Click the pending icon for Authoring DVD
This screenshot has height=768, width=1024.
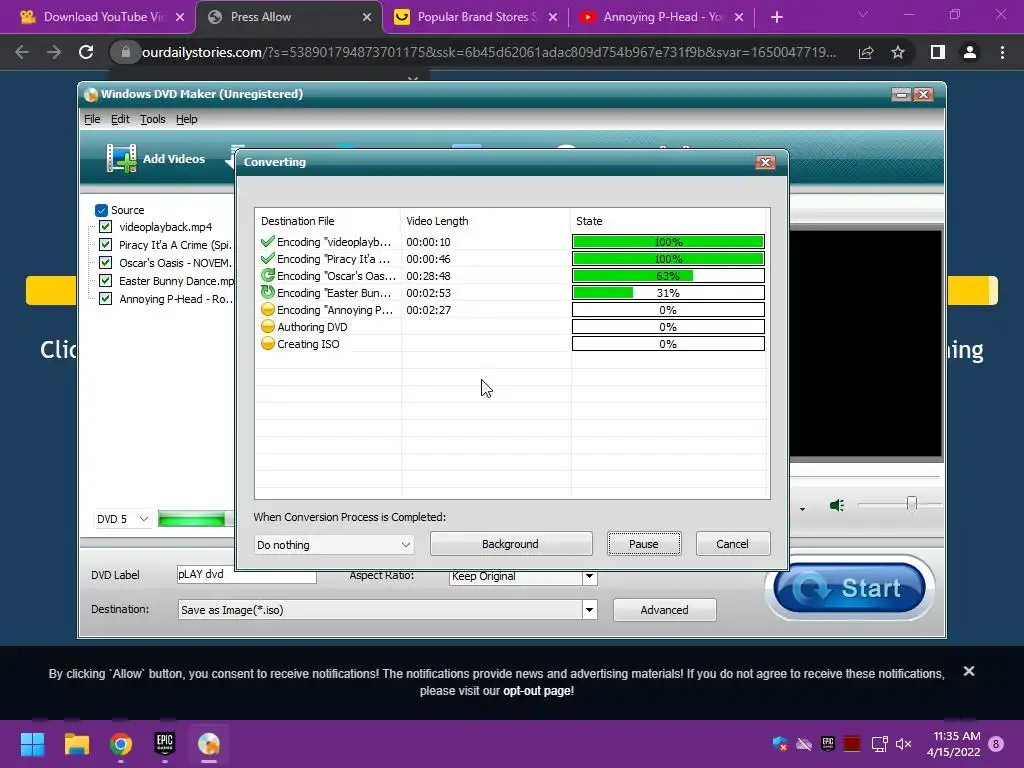pos(267,327)
